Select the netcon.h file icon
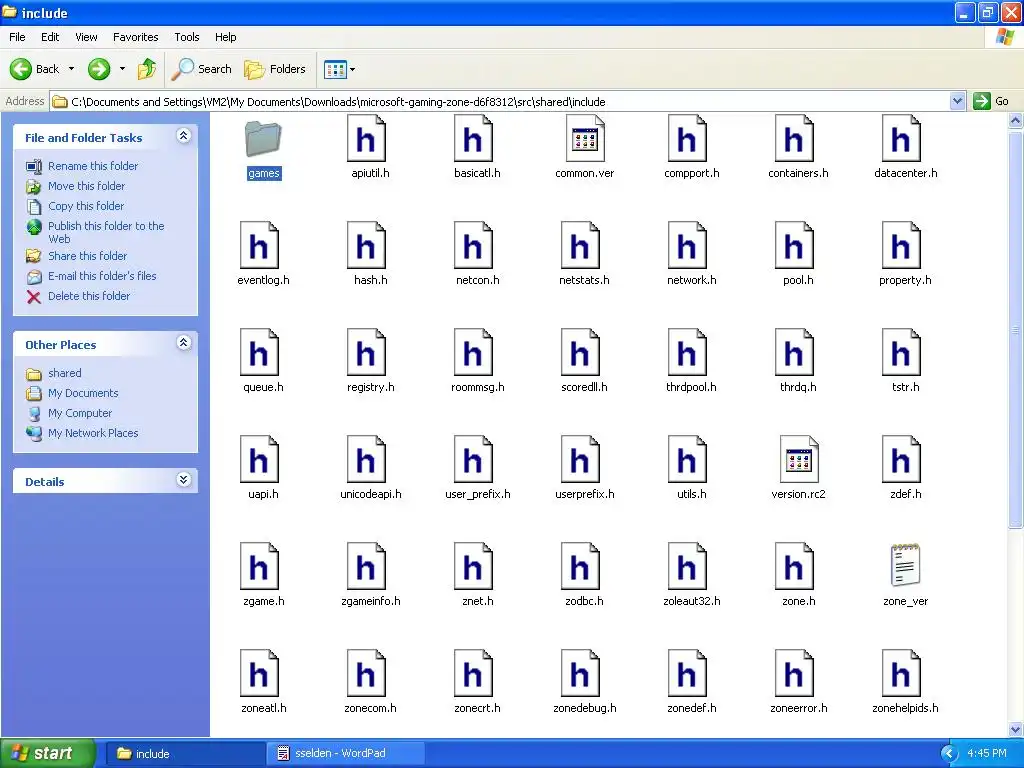The height and width of the screenshot is (768, 1024). (x=473, y=246)
